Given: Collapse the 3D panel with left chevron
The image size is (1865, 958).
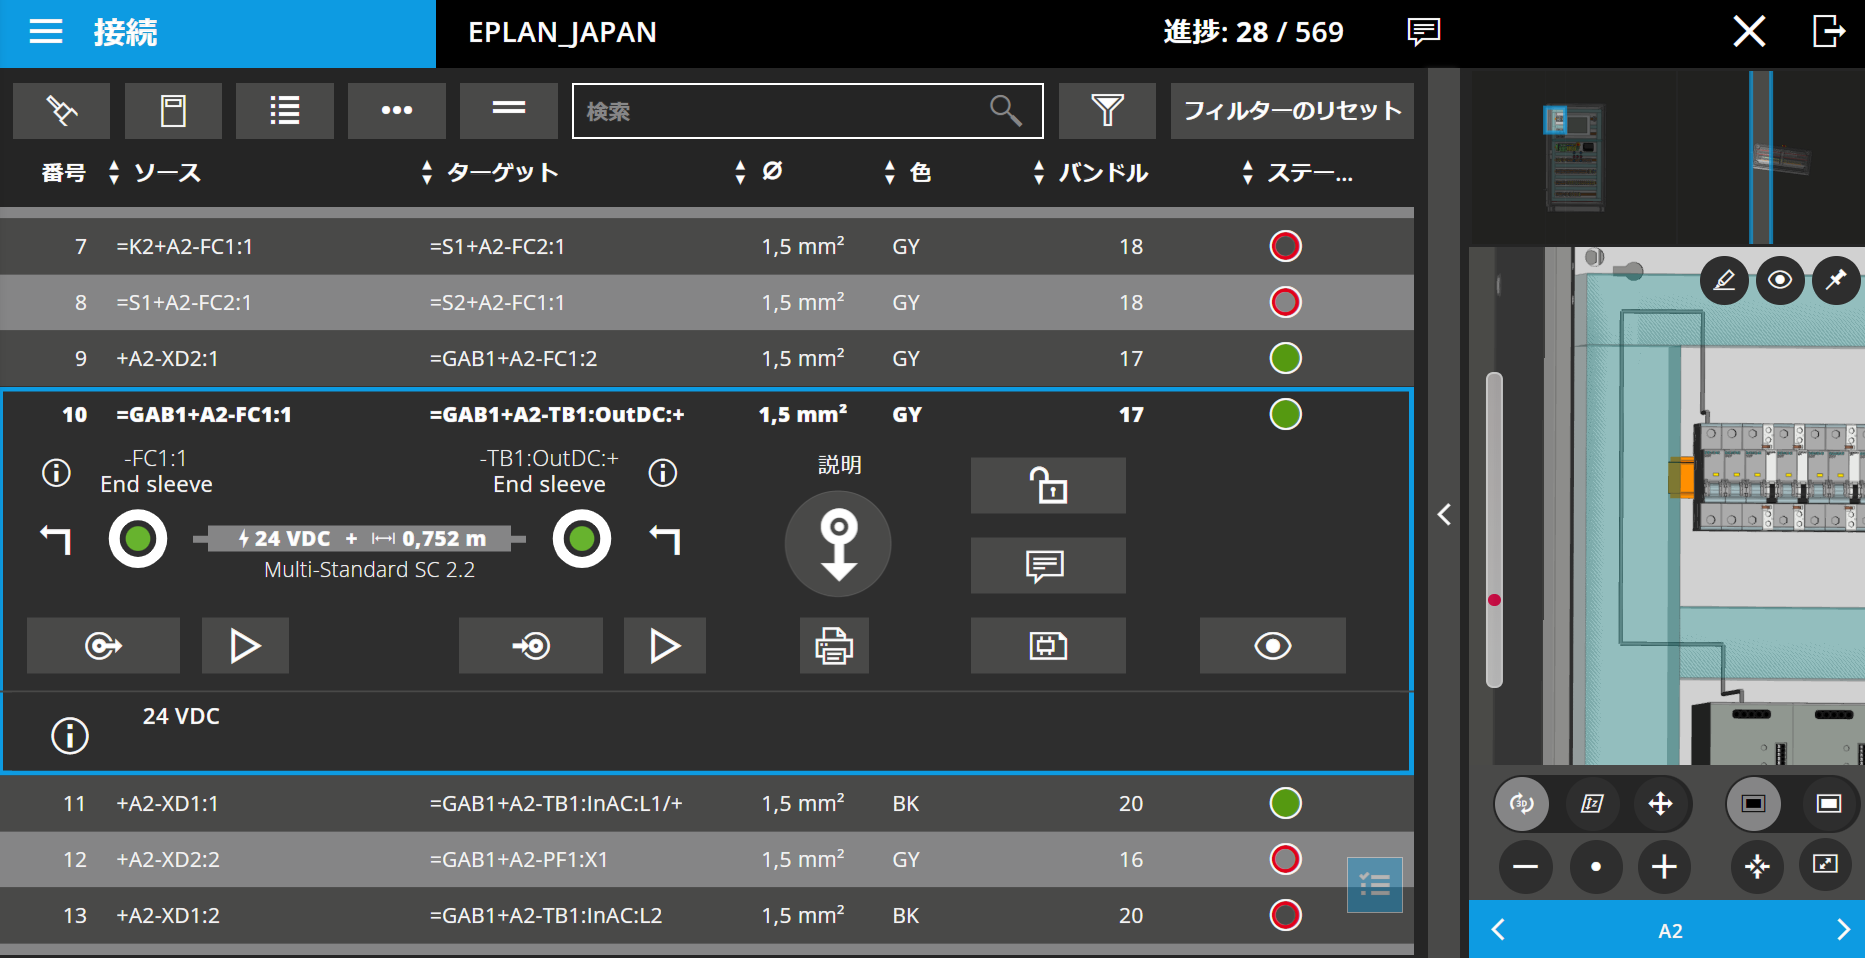Looking at the screenshot, I should coord(1444,514).
